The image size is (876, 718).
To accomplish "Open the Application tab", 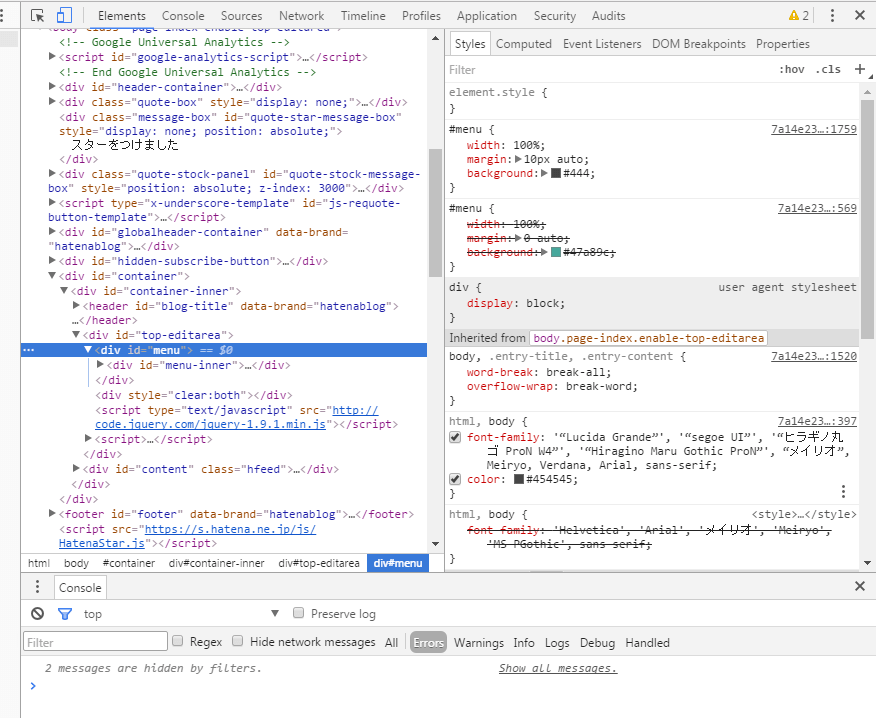I will pos(487,16).
